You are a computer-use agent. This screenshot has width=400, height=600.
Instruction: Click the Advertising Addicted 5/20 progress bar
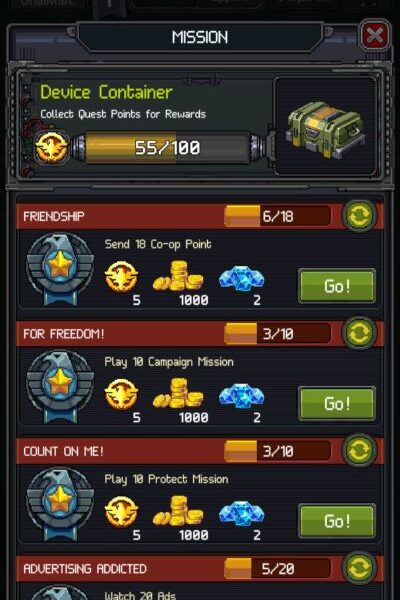pos(278,569)
